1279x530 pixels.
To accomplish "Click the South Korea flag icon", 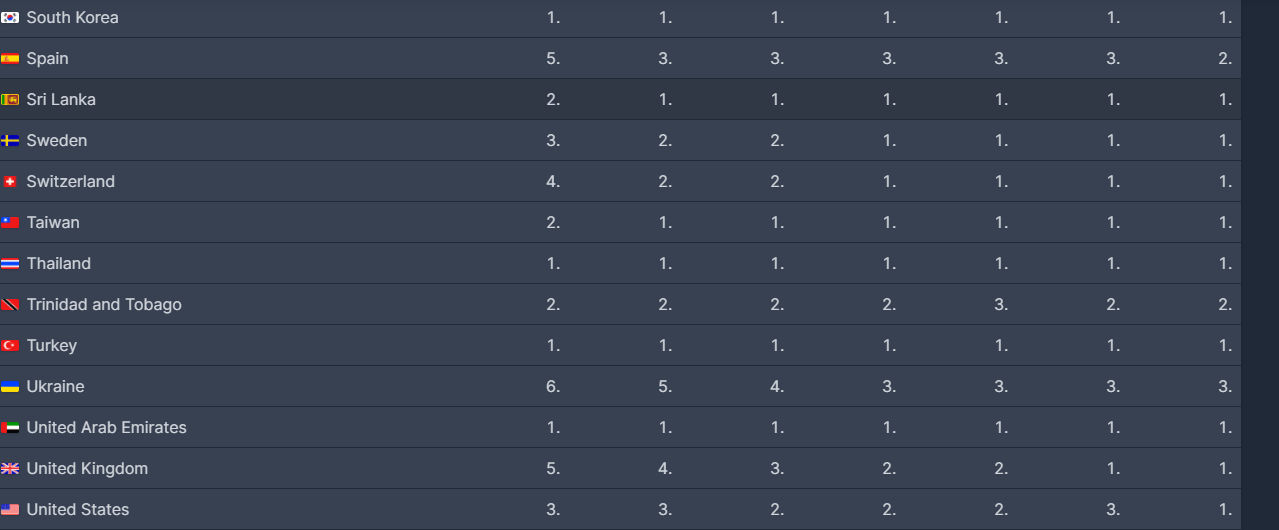I will click(10, 18).
